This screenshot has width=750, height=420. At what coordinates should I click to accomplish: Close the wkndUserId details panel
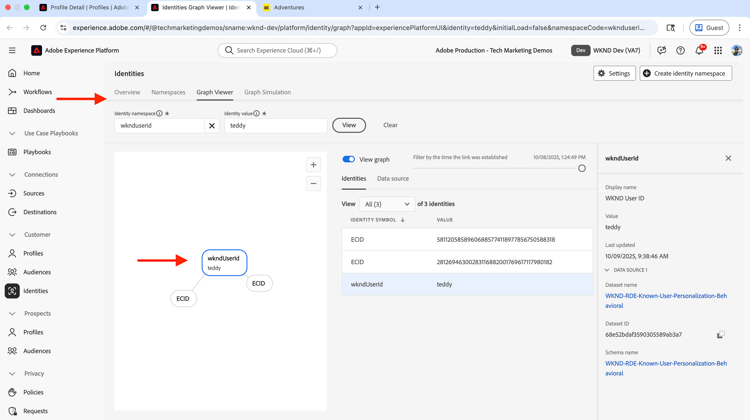[x=728, y=158]
